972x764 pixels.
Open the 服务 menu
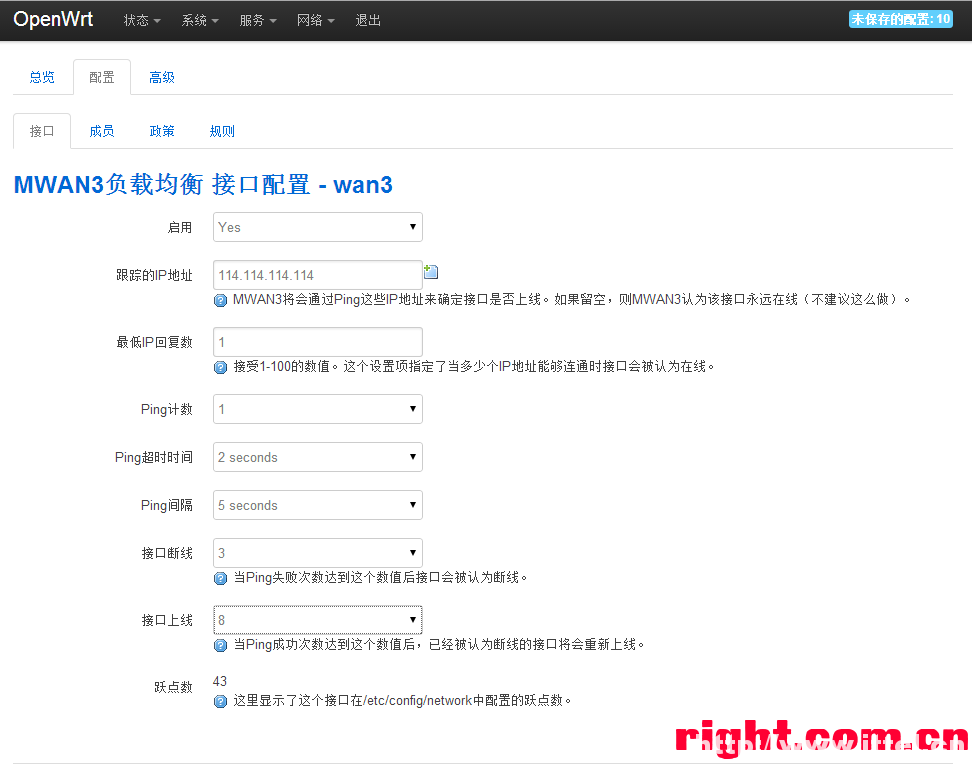point(258,20)
